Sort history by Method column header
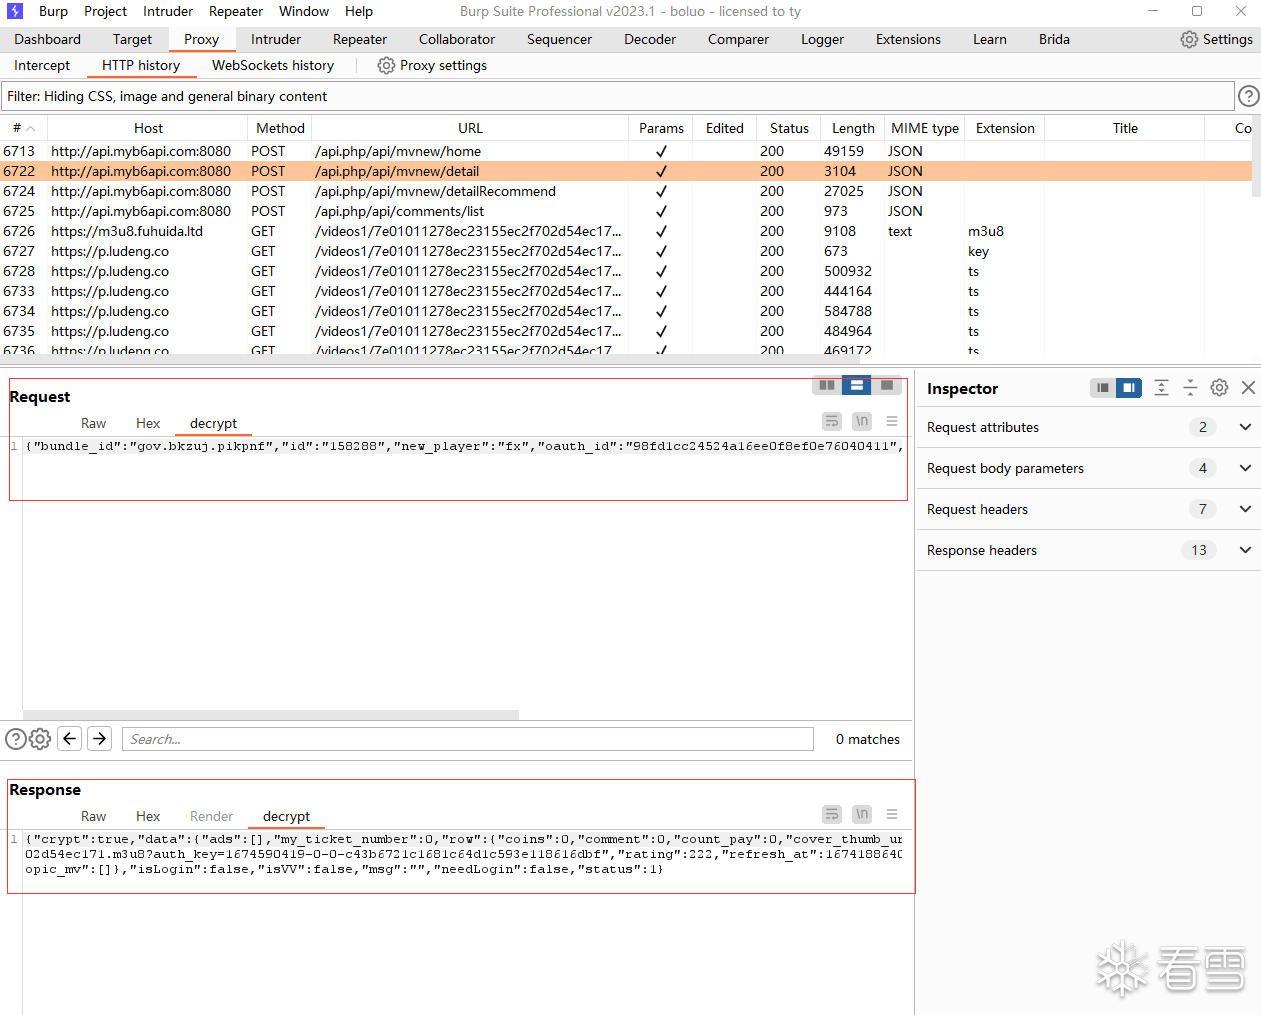This screenshot has height=1015, width=1261. (x=280, y=128)
